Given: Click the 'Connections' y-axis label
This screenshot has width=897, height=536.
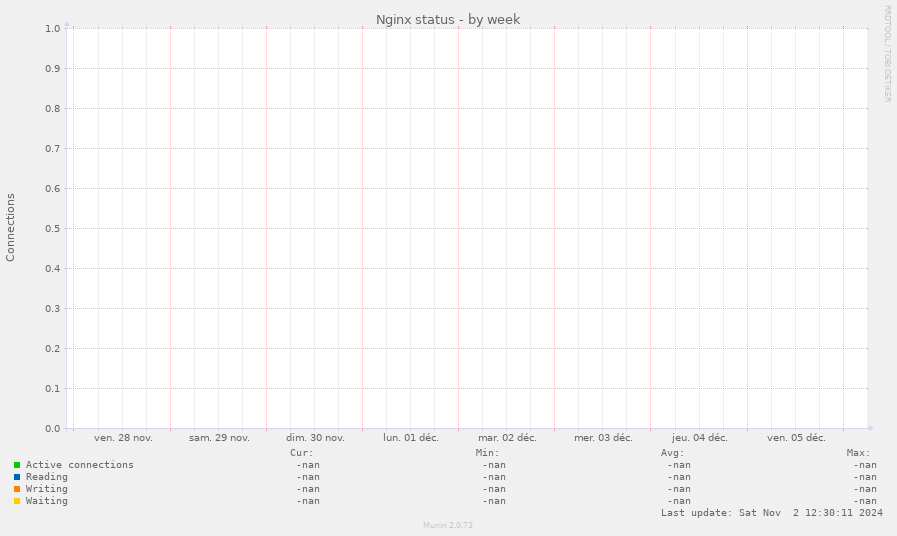Looking at the screenshot, I should [10, 228].
